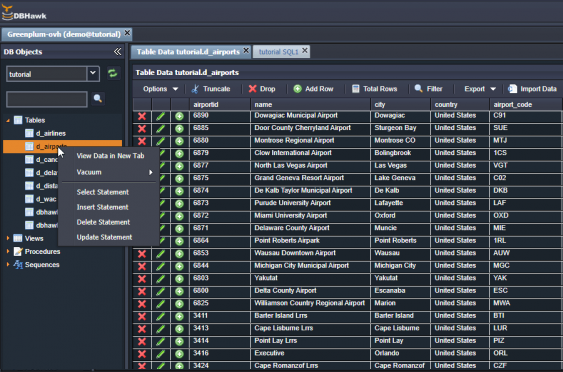Delete row 6890 Dowagiac Municipal Airport
563x372 pixels.
click(142, 116)
